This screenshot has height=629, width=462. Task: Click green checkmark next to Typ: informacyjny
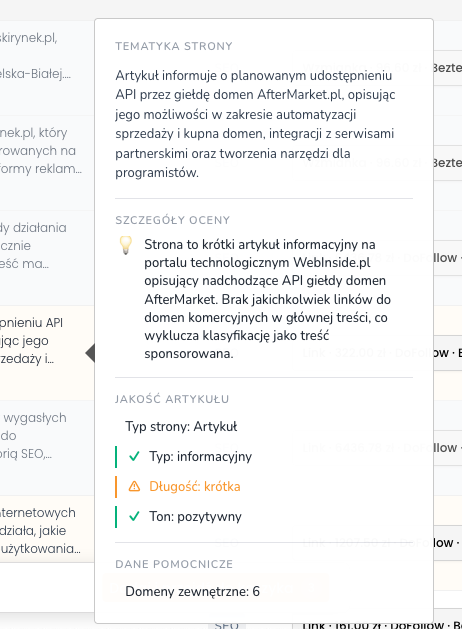click(x=134, y=457)
